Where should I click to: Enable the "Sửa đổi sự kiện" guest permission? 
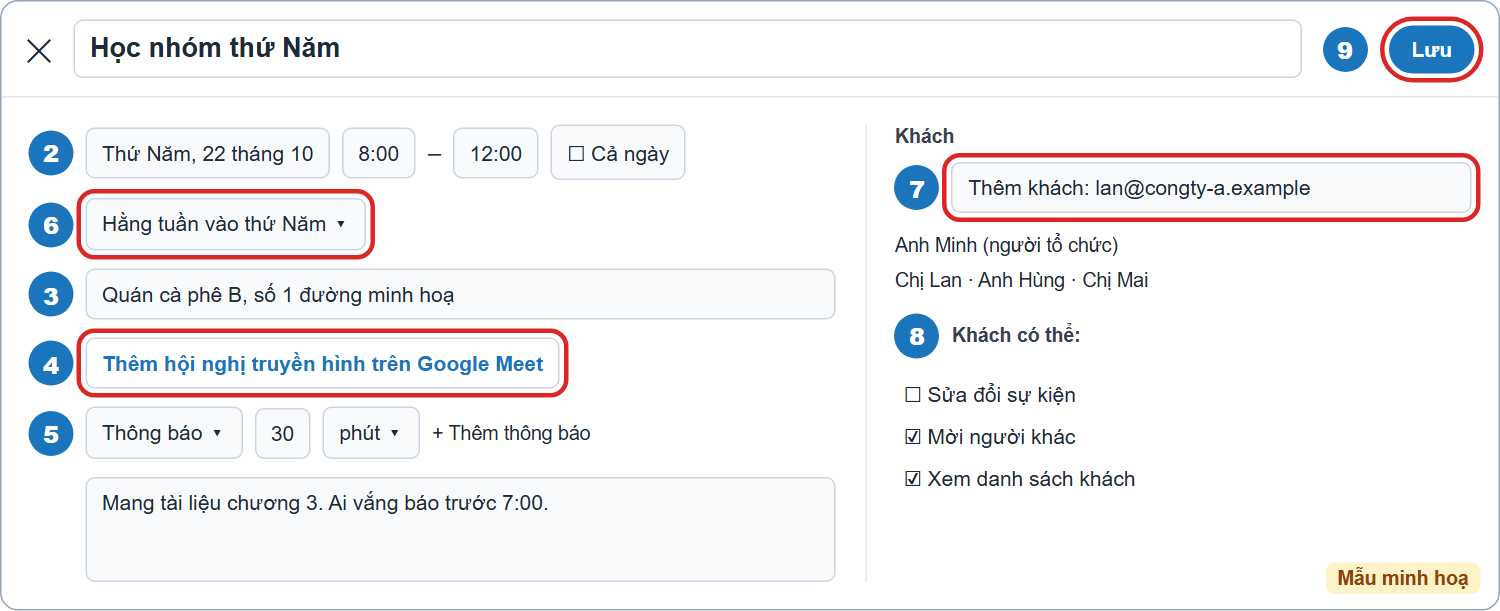913,395
